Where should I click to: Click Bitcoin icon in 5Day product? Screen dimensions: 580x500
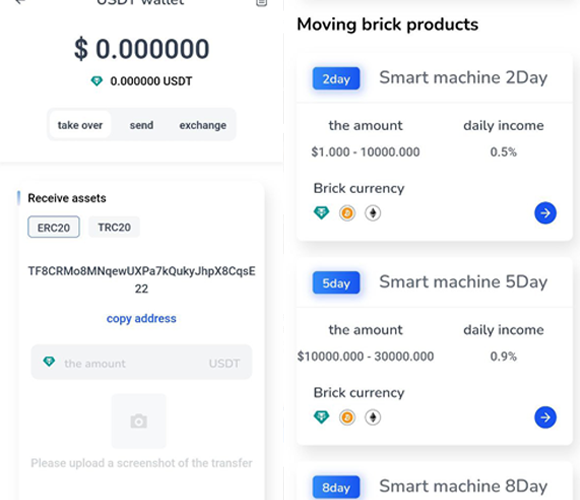pos(347,418)
